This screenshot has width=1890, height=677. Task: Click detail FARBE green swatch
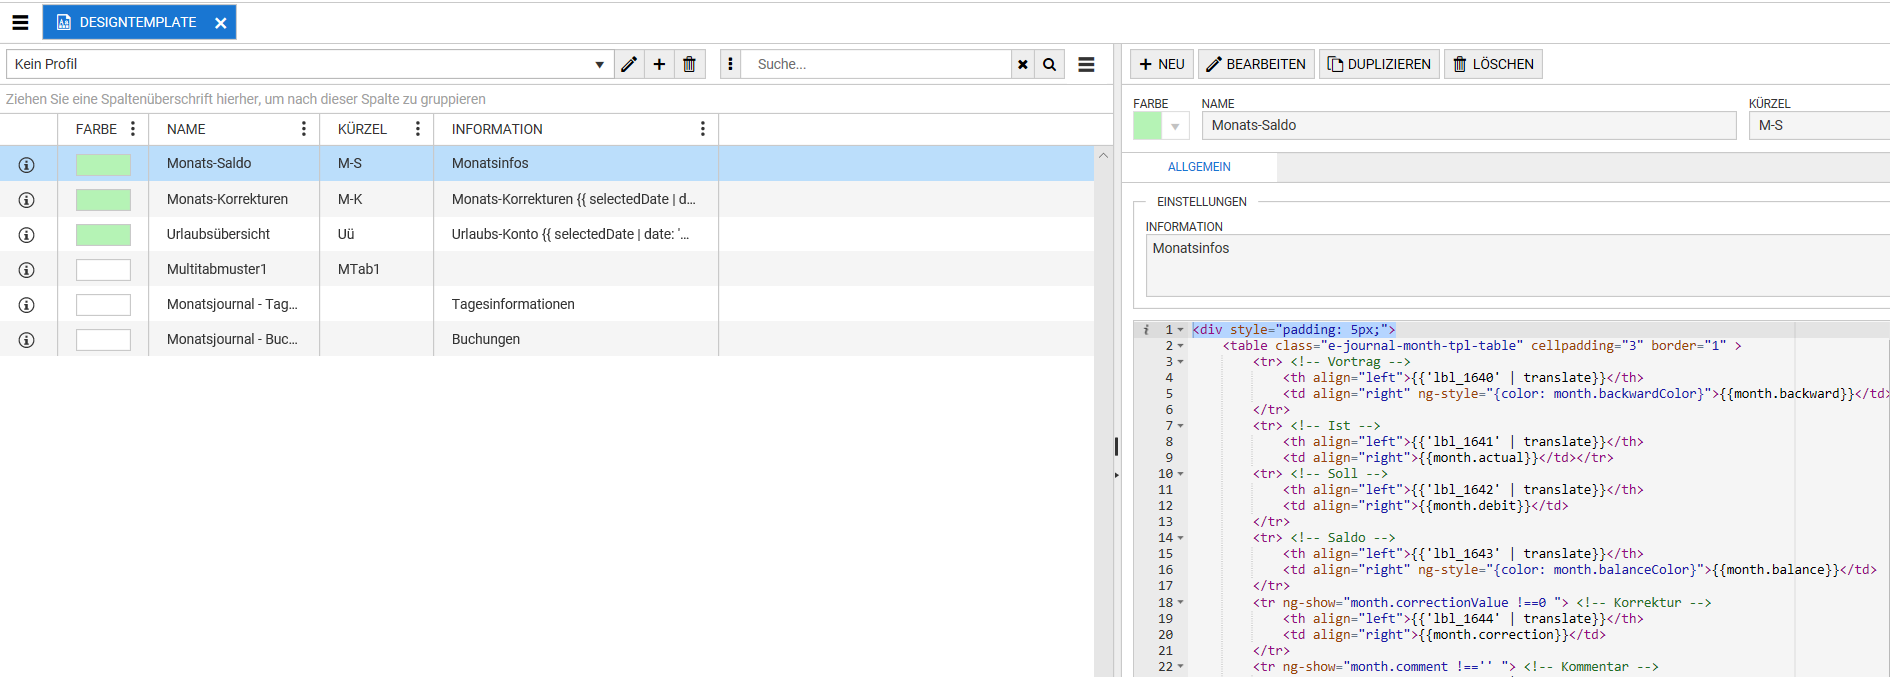[x=1148, y=126]
